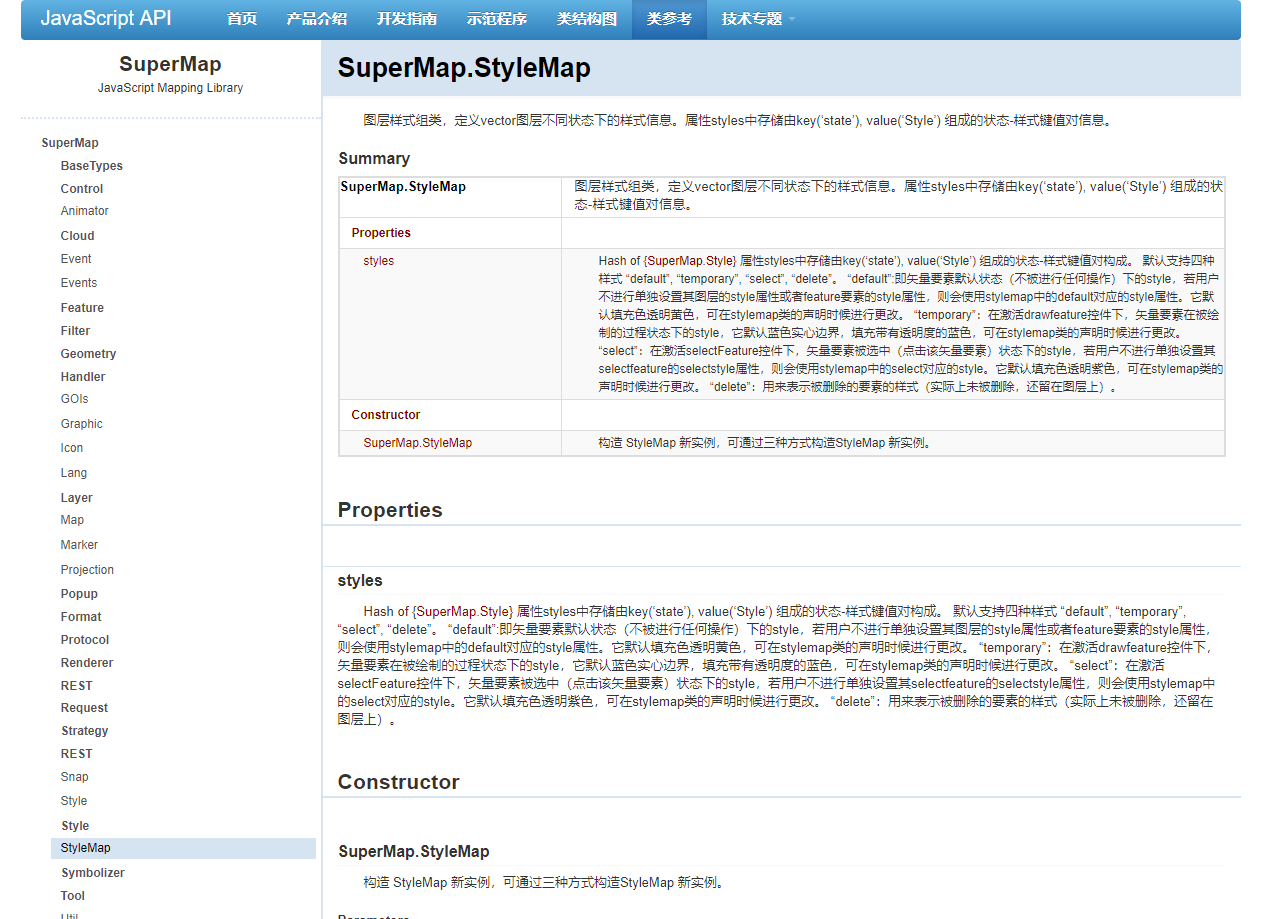Expand the Request category
Image resolution: width=1277 pixels, height=919 pixels.
[x=84, y=708]
